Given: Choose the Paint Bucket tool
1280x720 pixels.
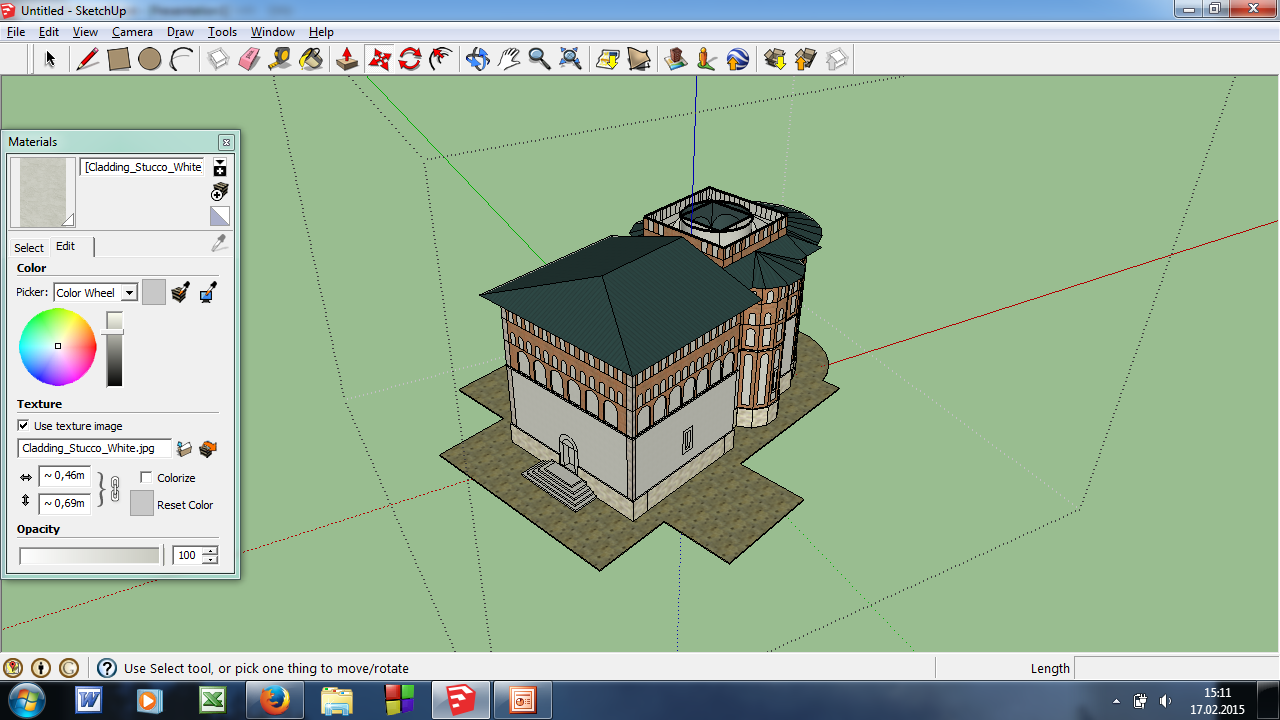Looking at the screenshot, I should point(311,59).
